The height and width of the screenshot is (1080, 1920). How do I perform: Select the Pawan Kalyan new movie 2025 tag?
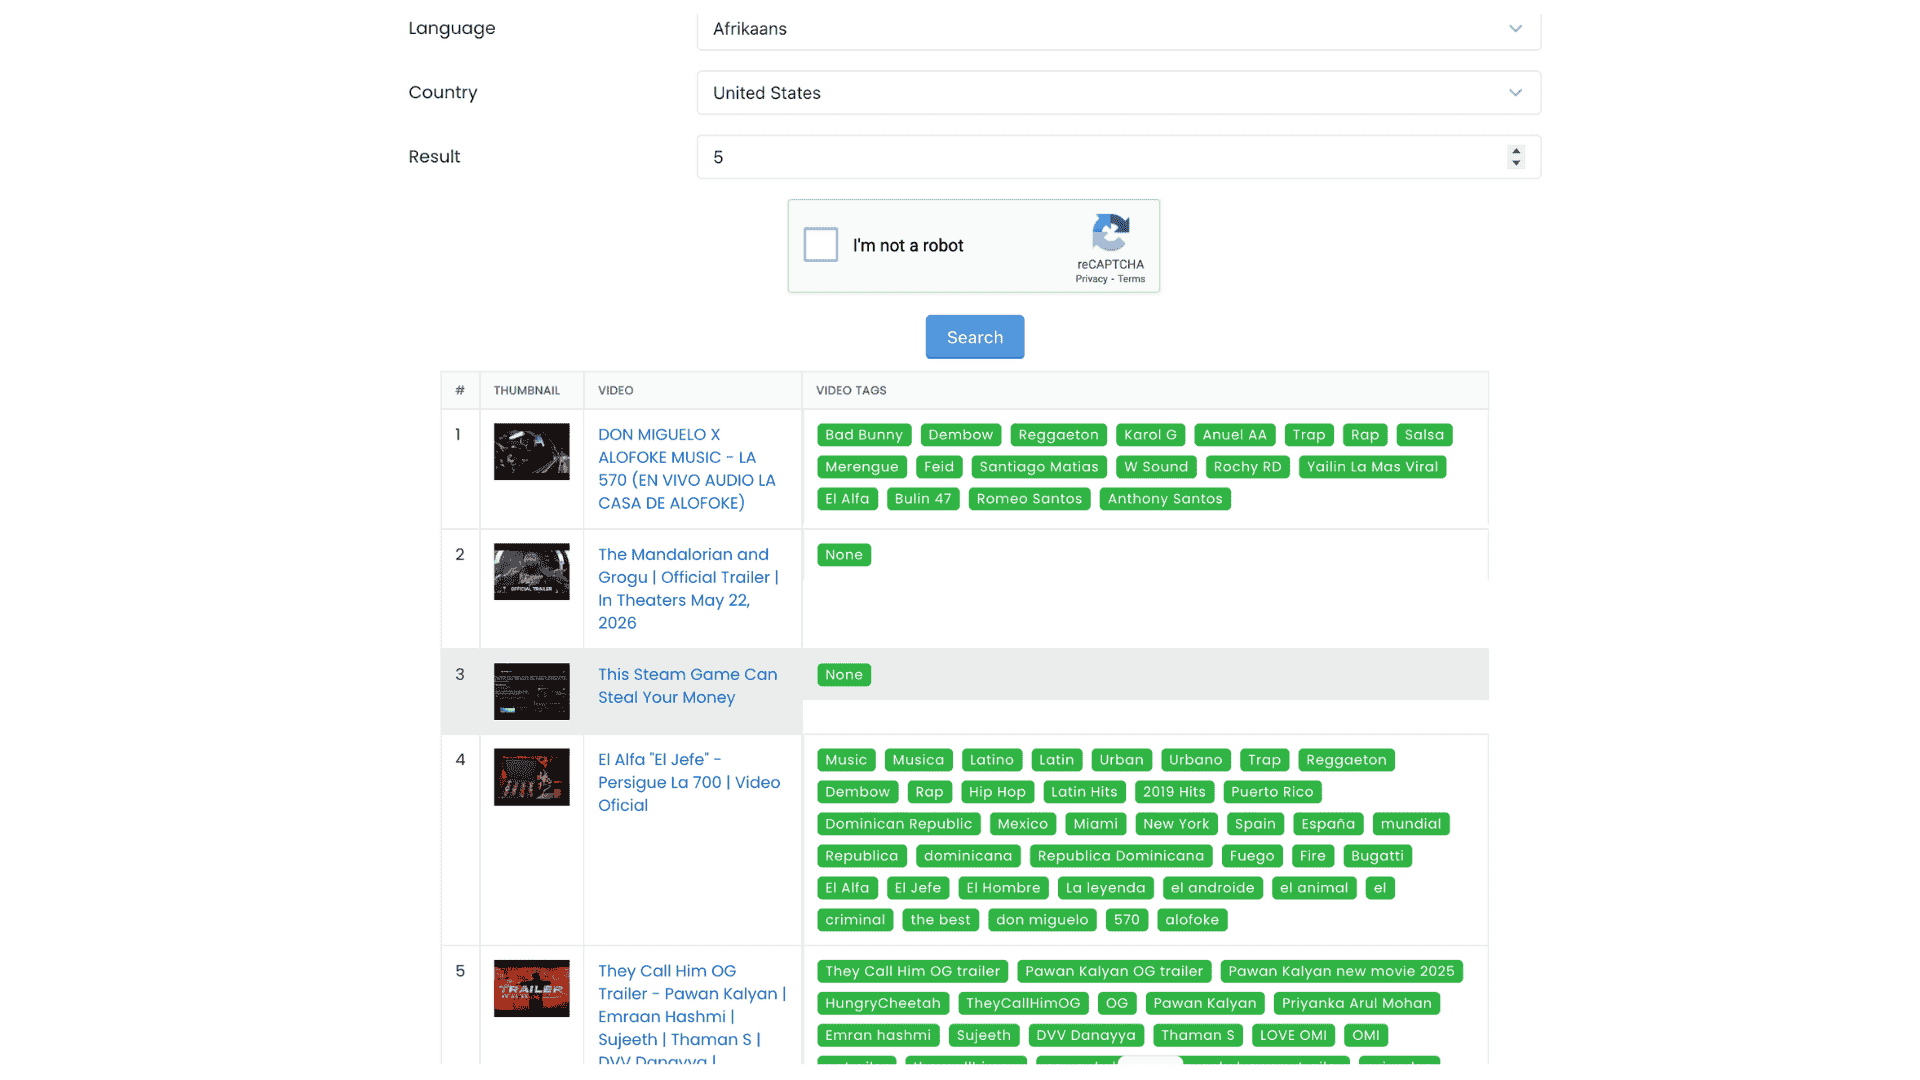1341,970
